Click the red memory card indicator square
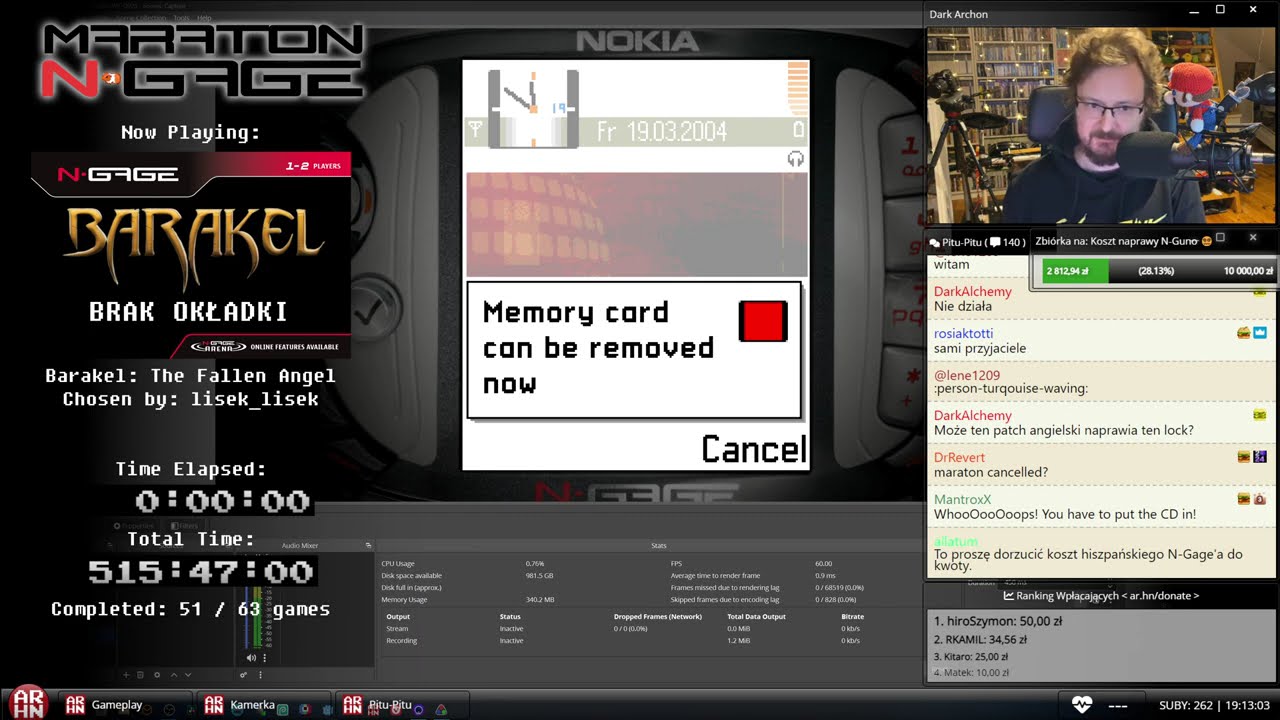The height and width of the screenshot is (720, 1280). (763, 321)
